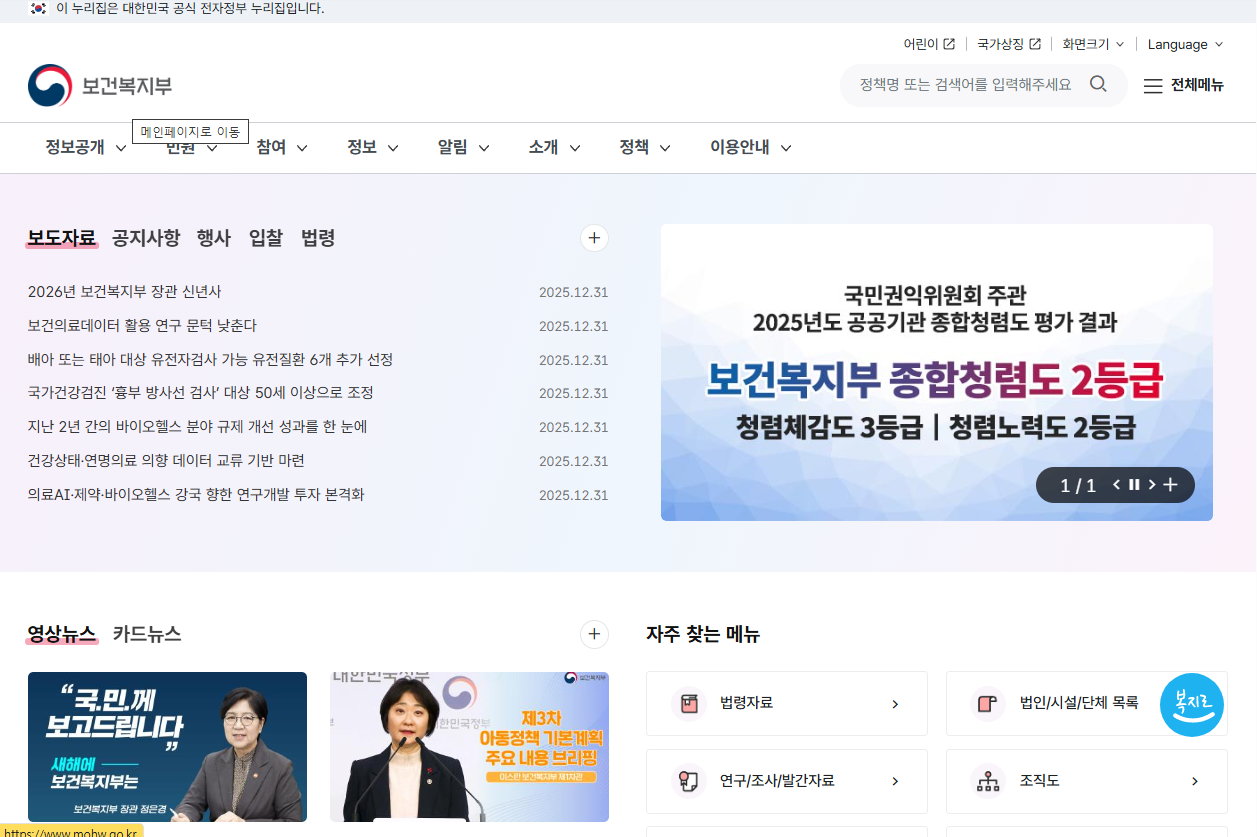The image size is (1257, 837).
Task: Expand 보도자료 list via plus icon
Action: click(x=593, y=238)
